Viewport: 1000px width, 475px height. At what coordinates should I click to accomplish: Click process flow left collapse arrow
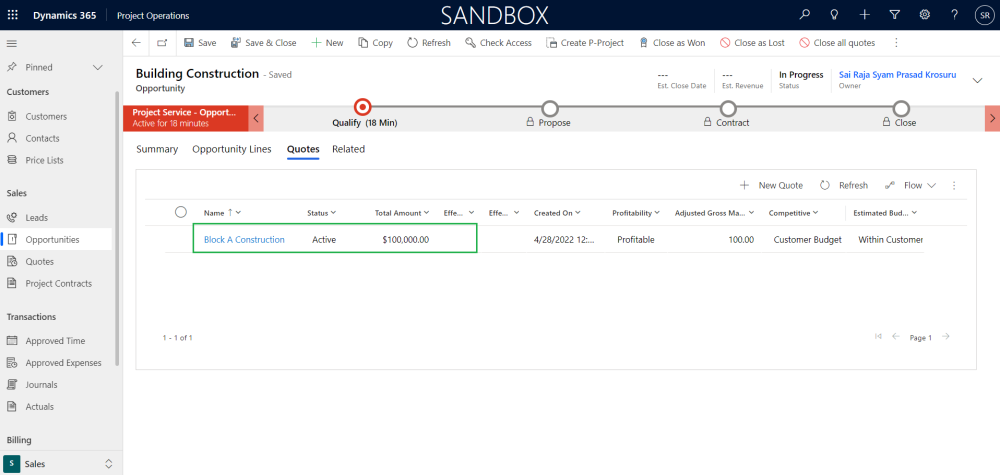[256, 118]
